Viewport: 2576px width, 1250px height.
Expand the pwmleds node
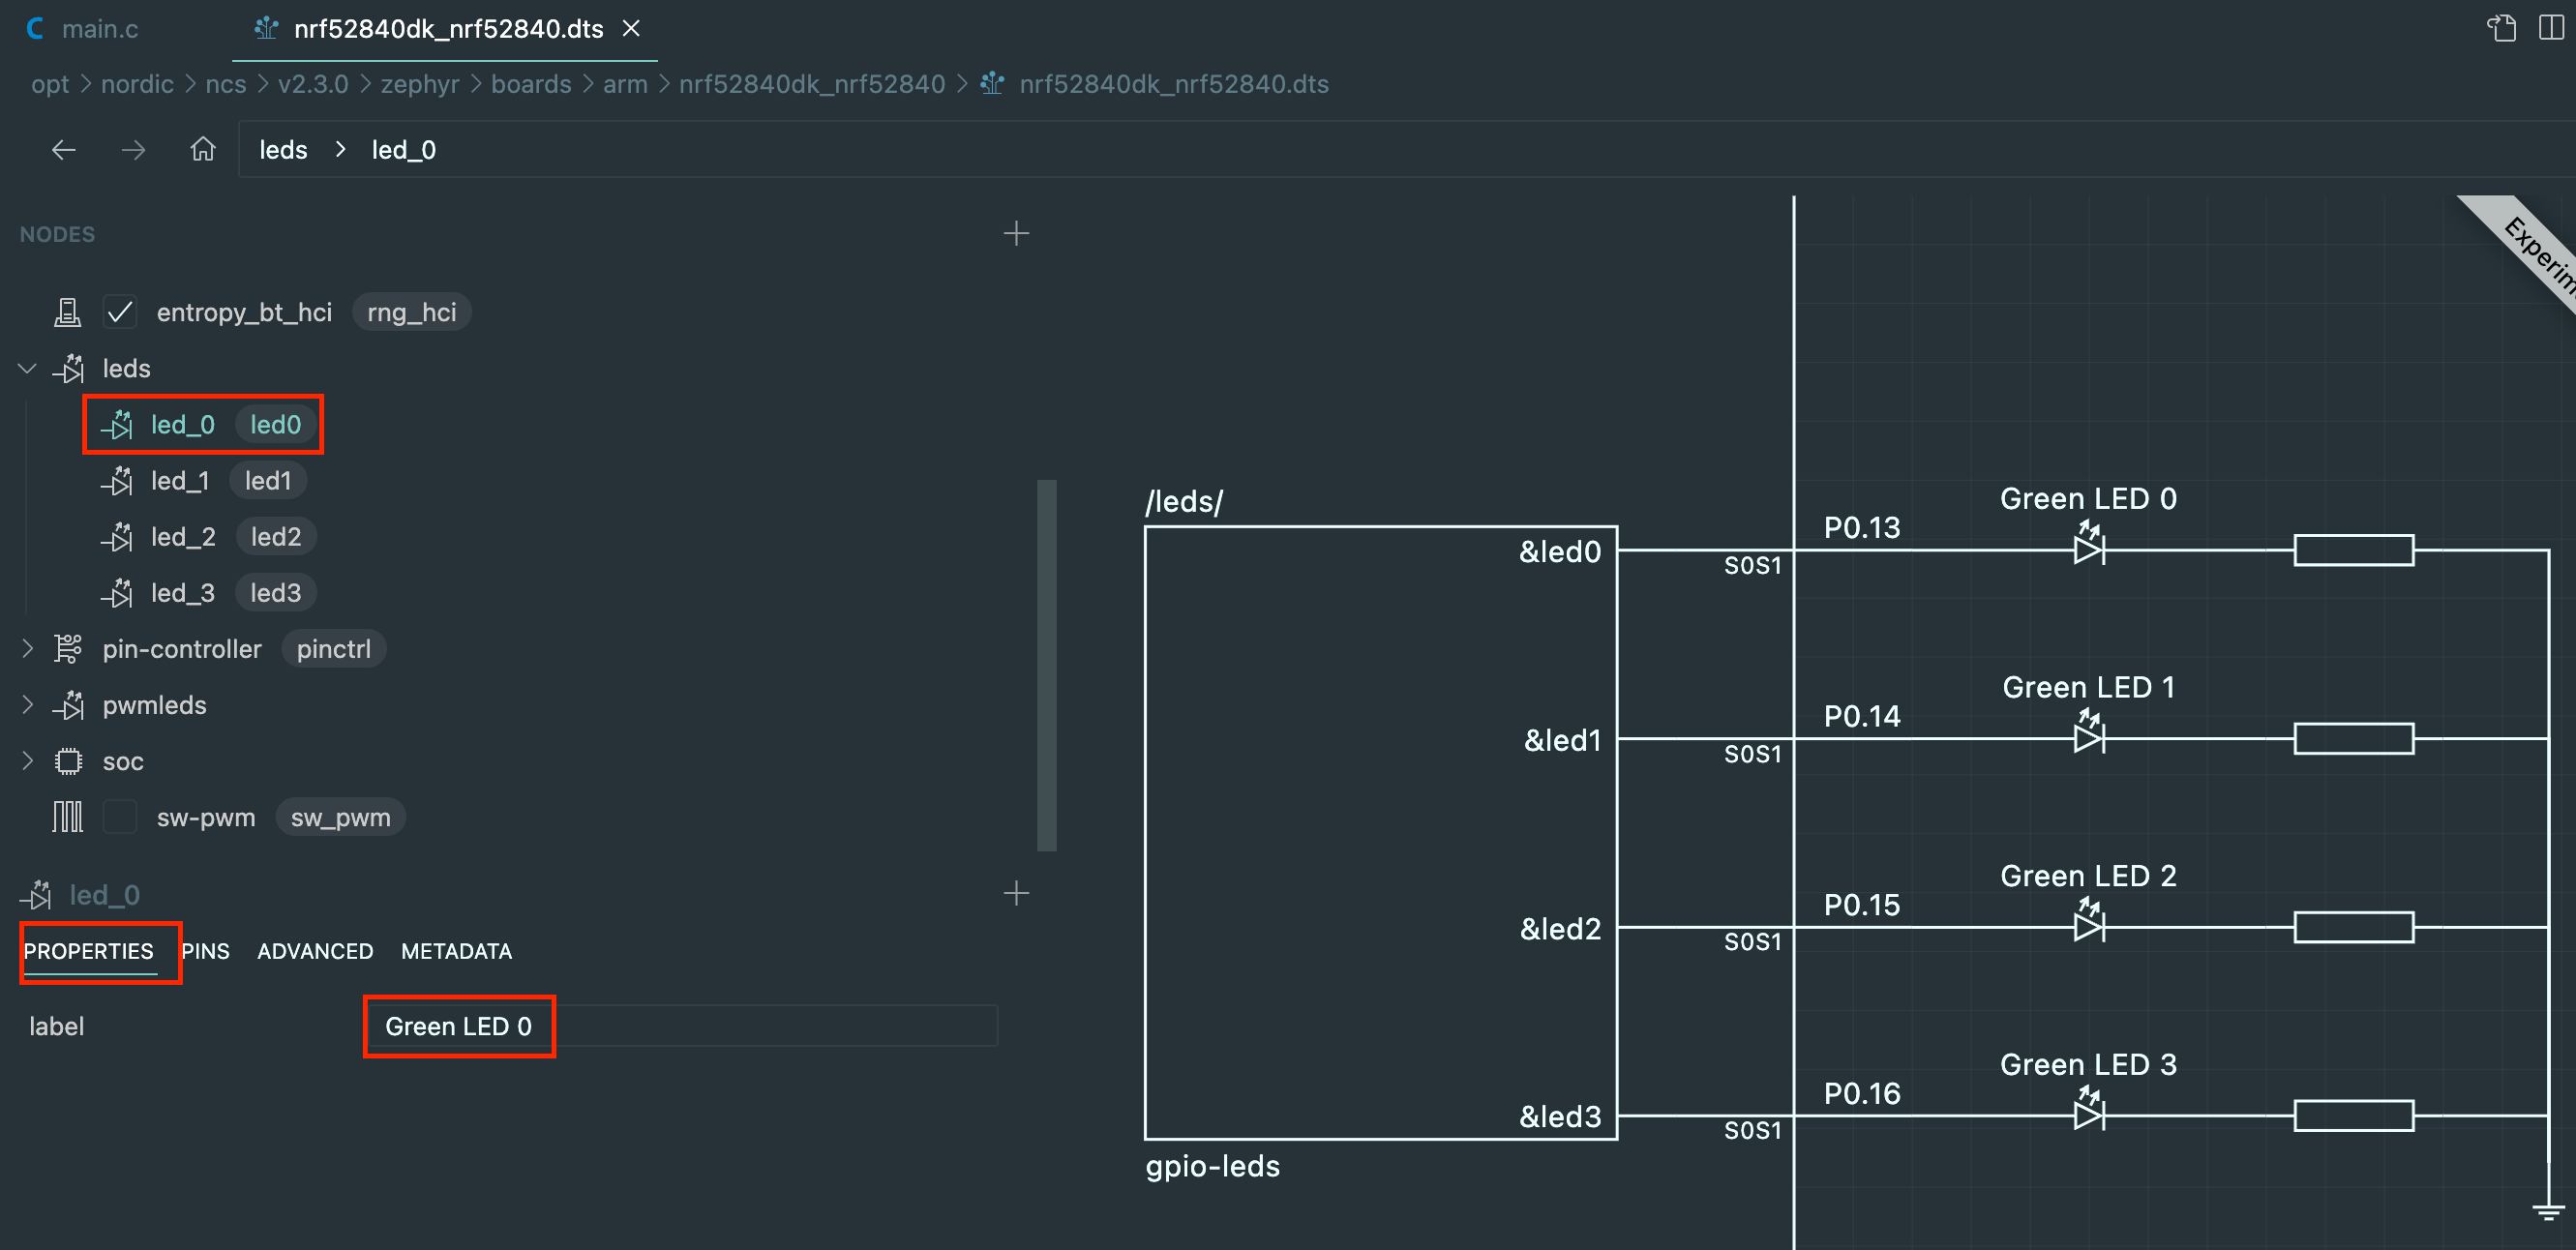[27, 705]
